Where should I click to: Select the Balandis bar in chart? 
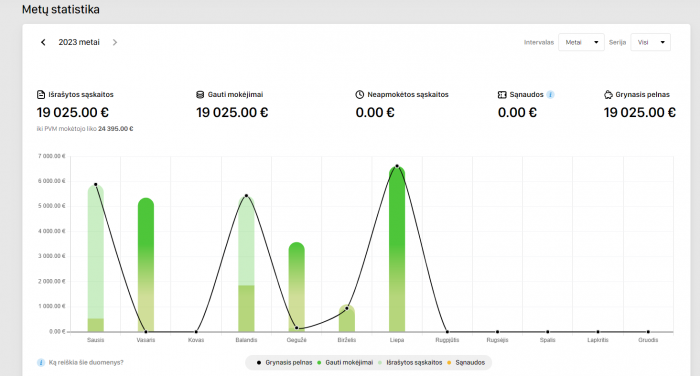pos(246,264)
